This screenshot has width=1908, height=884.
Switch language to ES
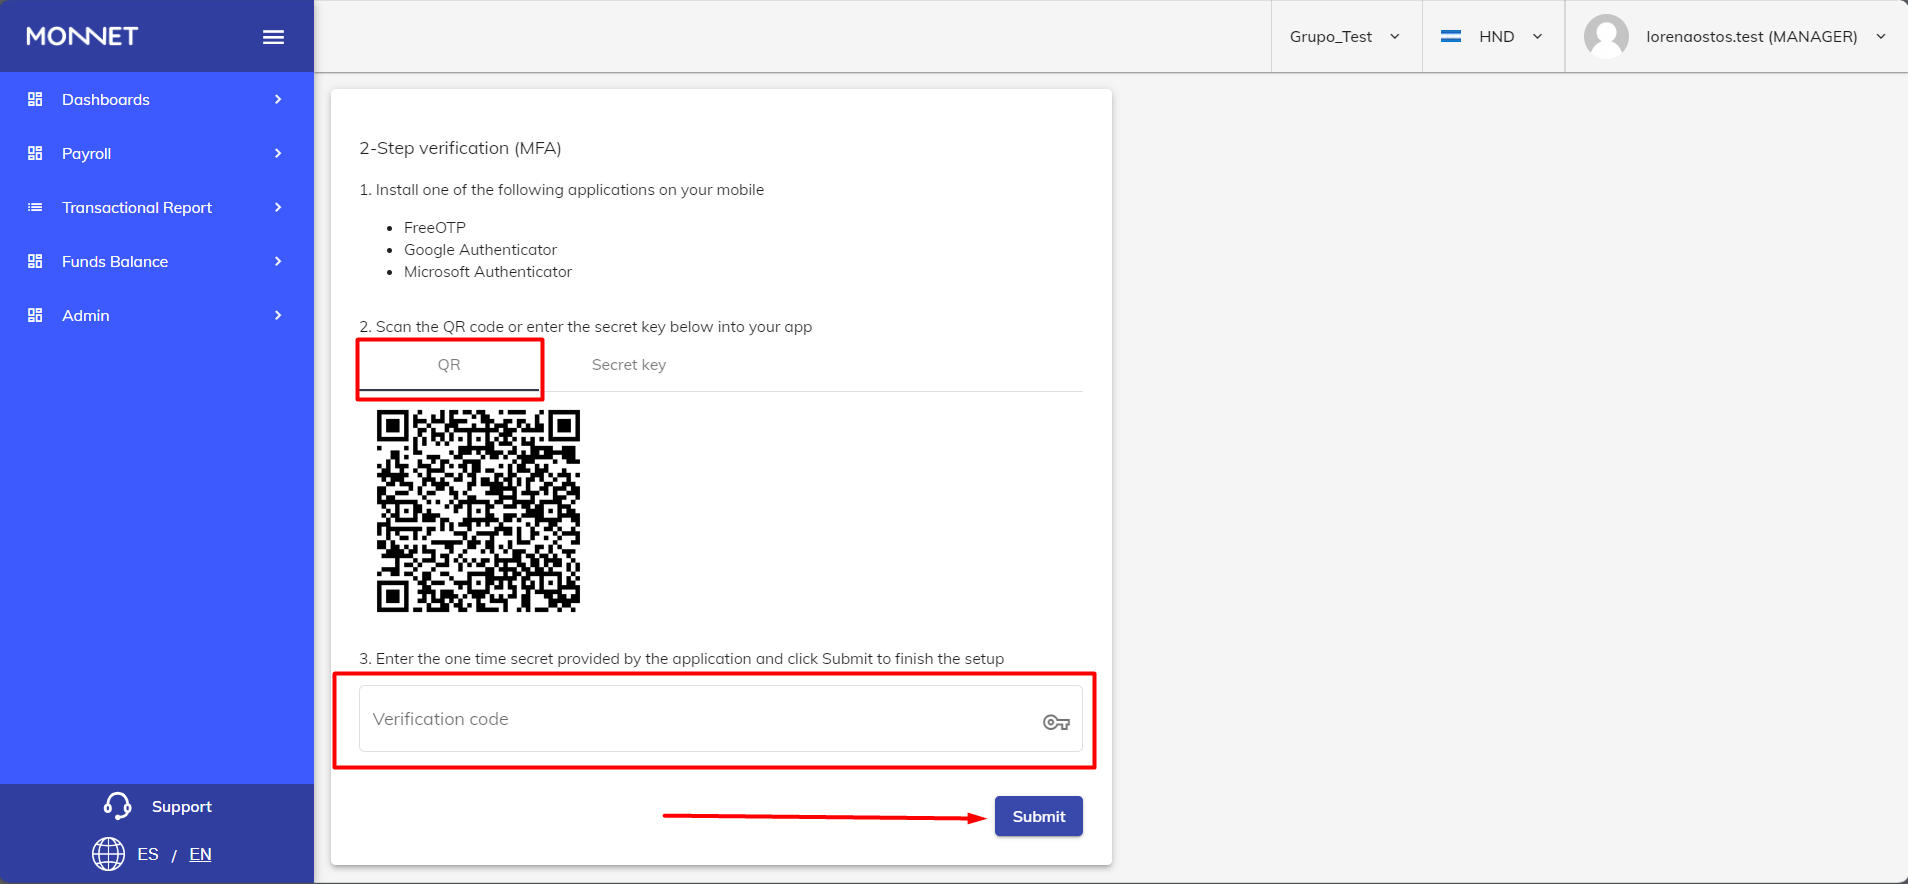point(148,854)
